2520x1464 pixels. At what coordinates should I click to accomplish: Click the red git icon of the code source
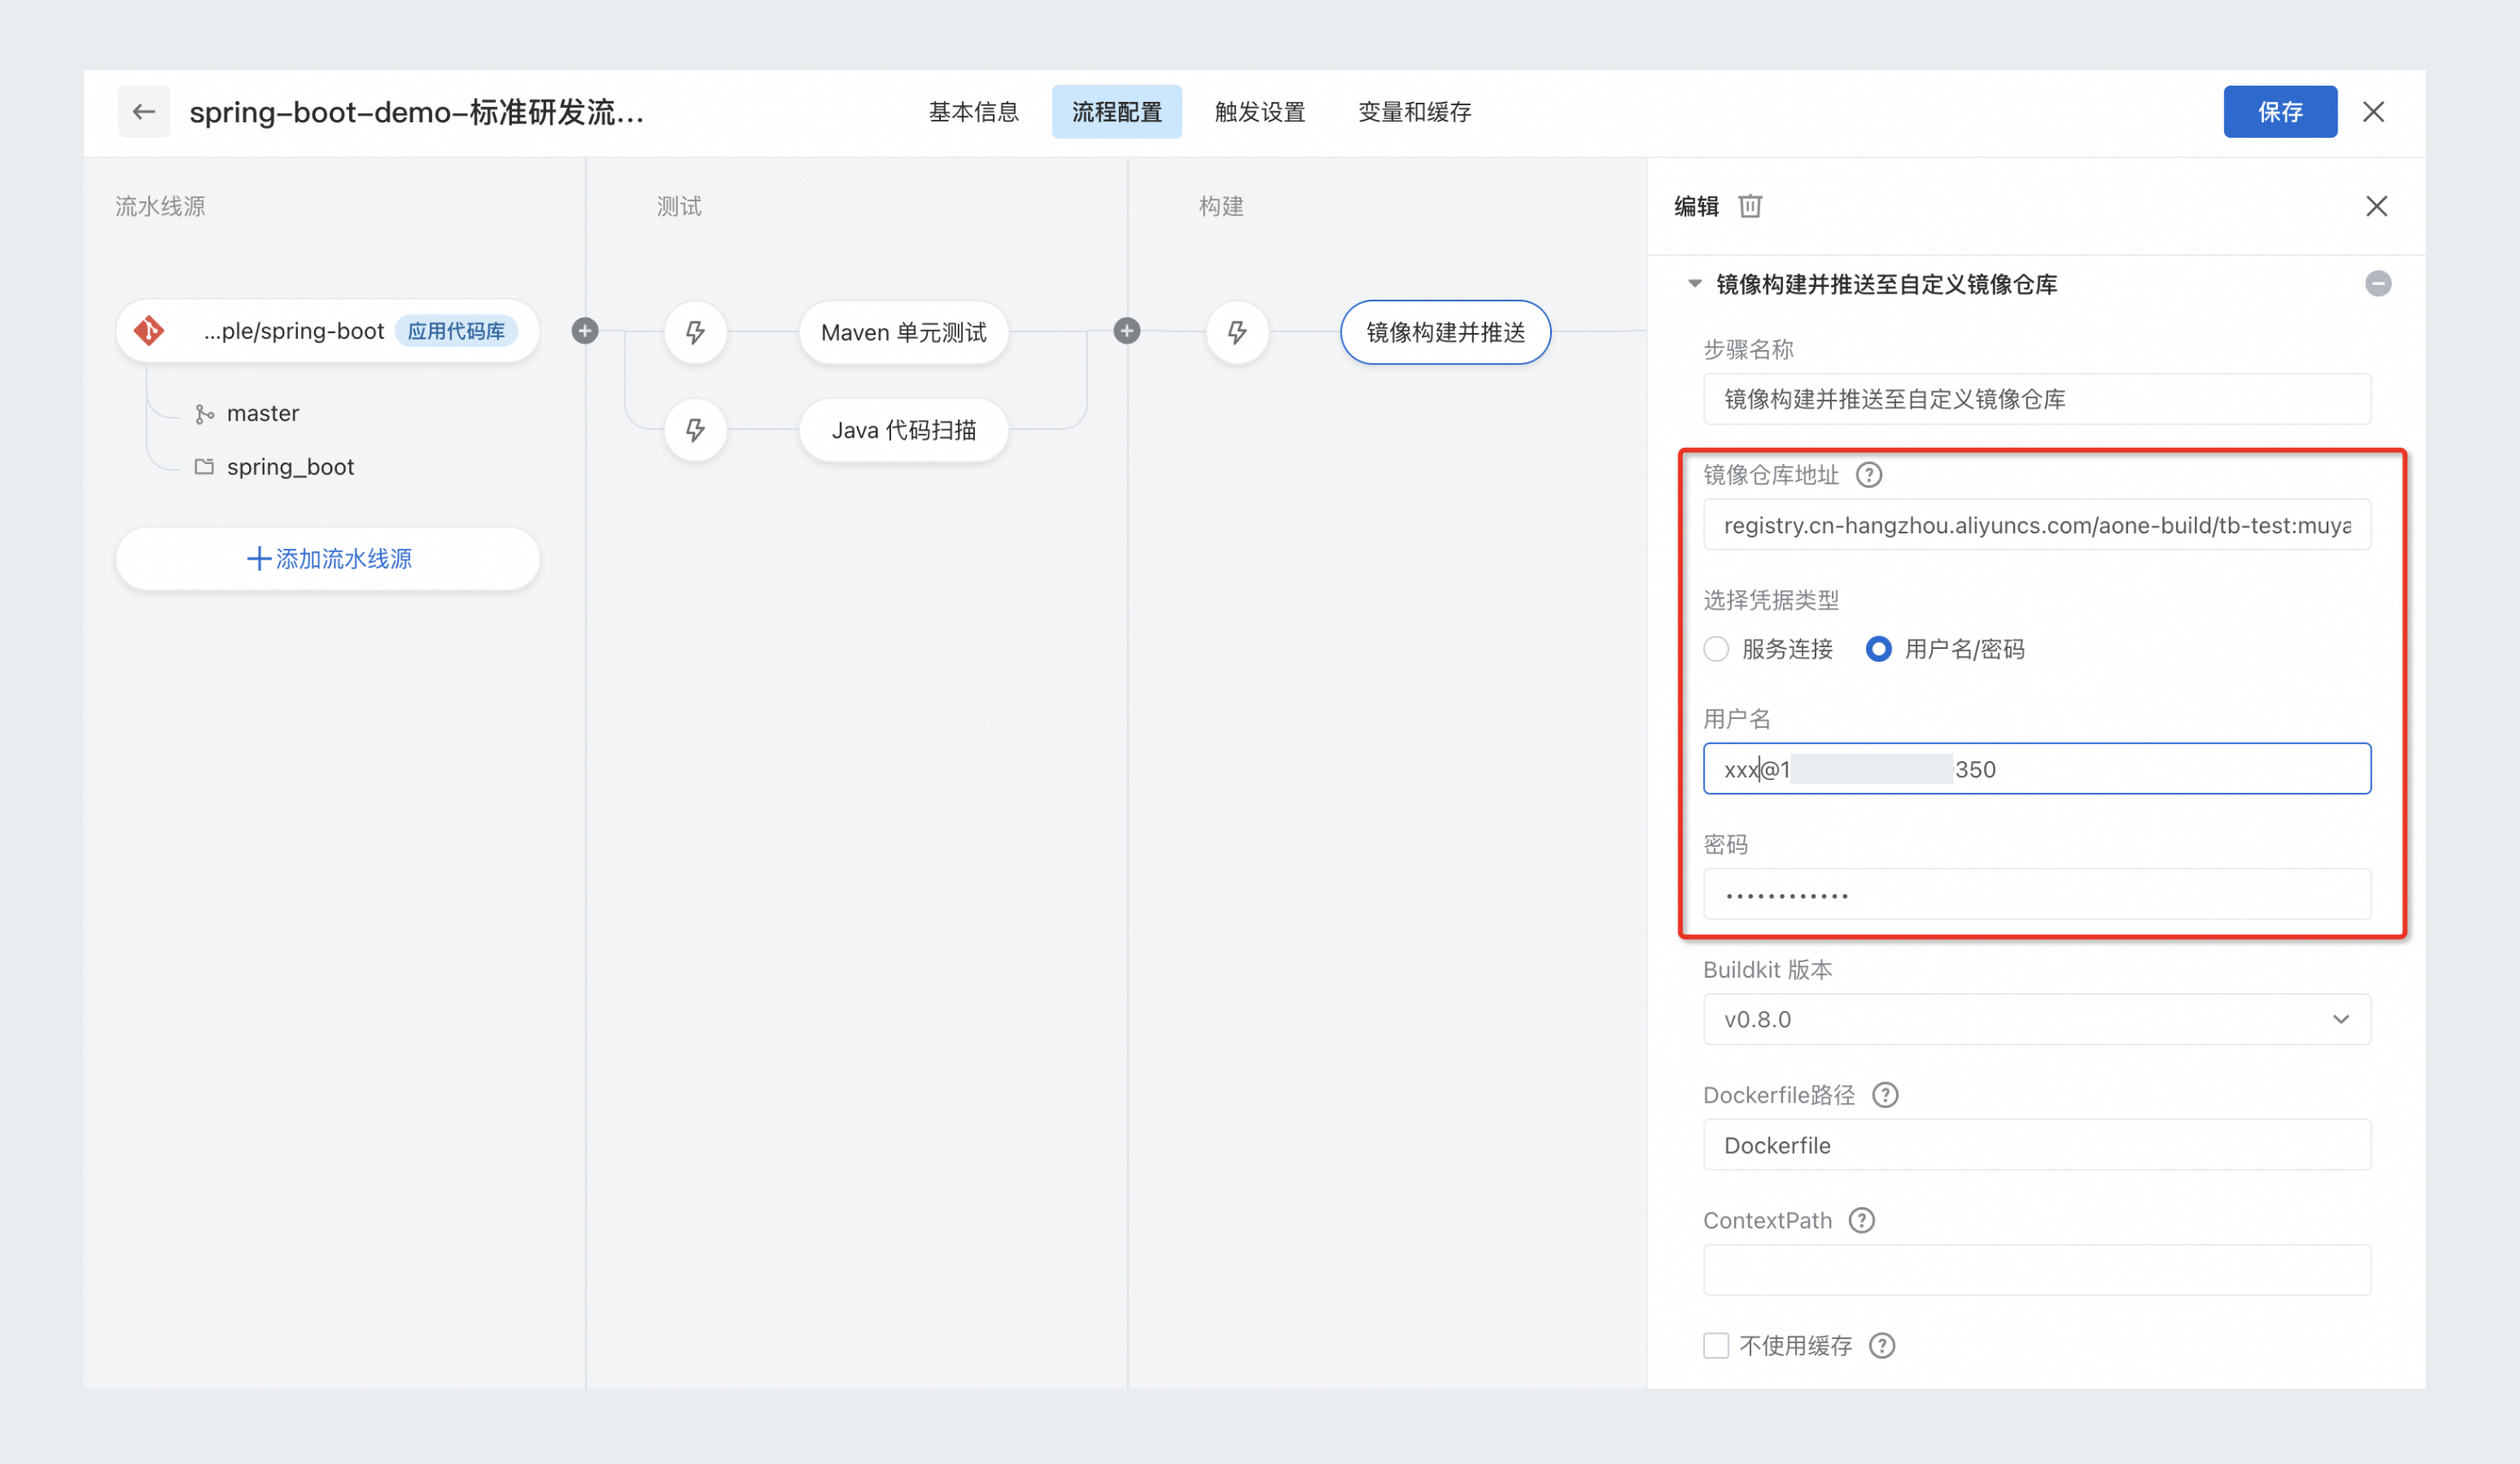pos(149,331)
